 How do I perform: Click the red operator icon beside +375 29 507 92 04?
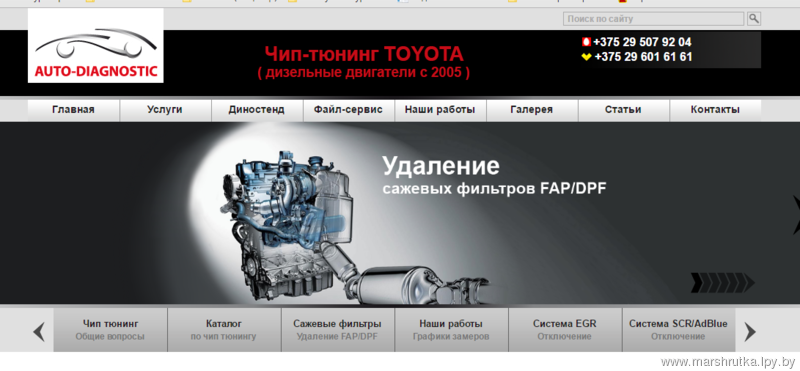[x=586, y=42]
